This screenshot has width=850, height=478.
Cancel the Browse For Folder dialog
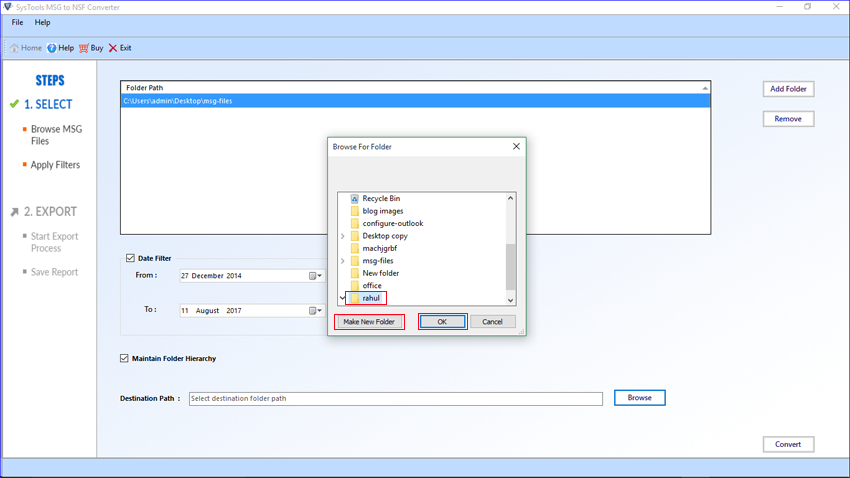[492, 322]
